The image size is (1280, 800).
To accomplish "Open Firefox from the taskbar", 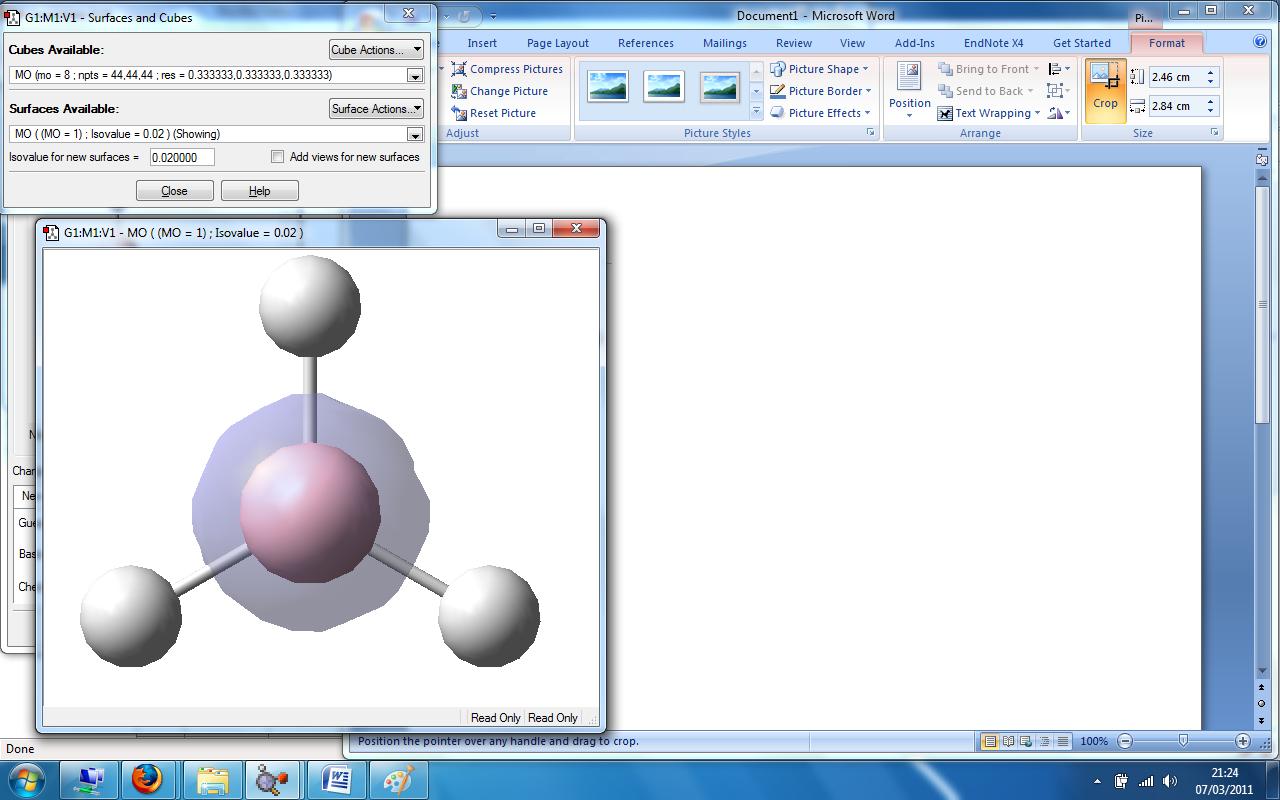I will coord(147,779).
